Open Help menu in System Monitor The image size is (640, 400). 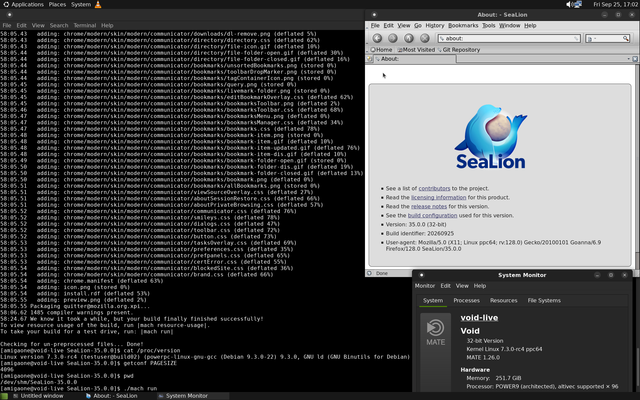point(480,286)
